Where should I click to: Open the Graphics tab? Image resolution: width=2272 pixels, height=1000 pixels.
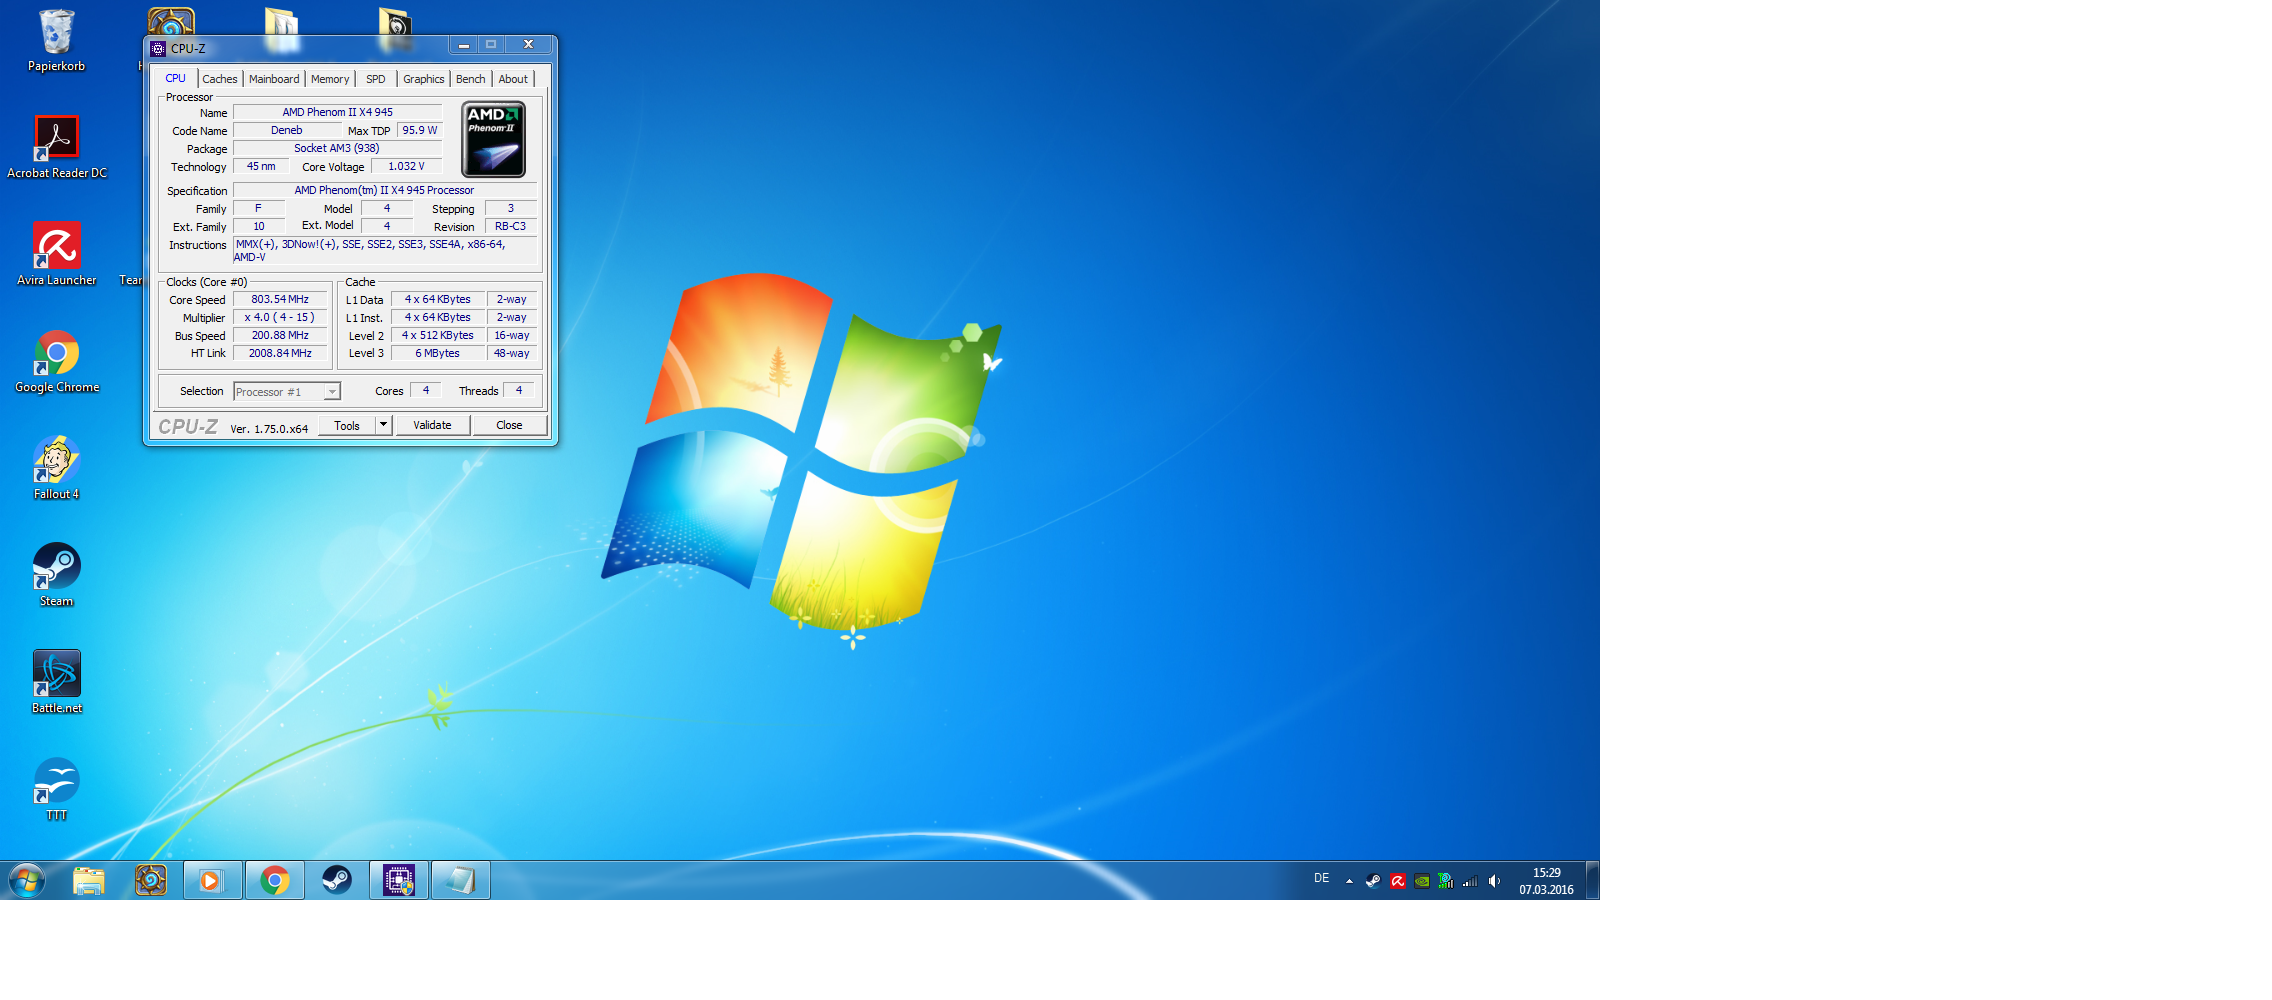point(424,79)
